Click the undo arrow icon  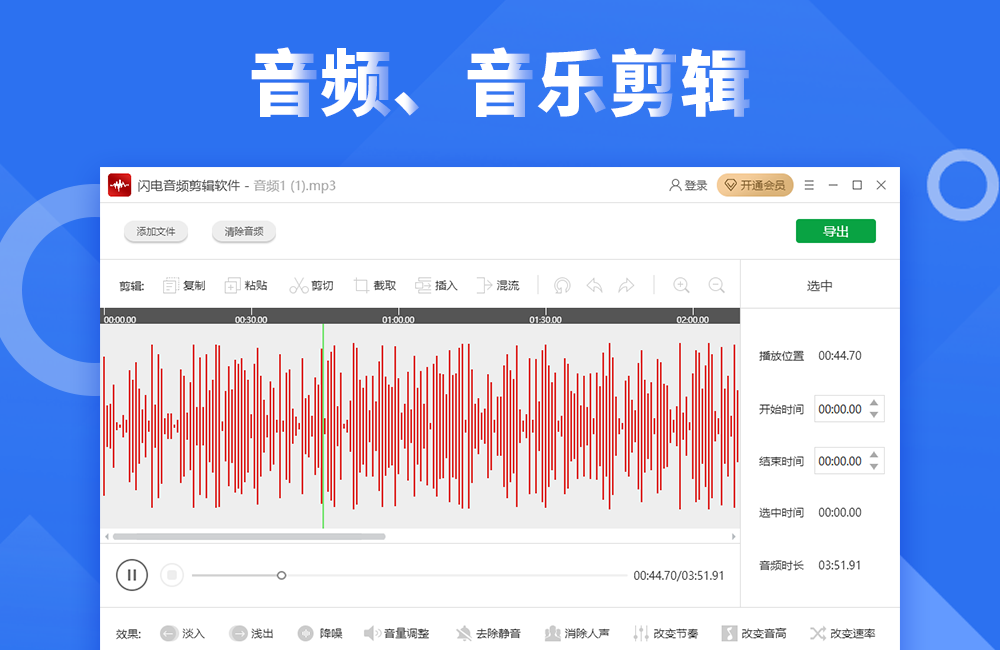tap(594, 286)
